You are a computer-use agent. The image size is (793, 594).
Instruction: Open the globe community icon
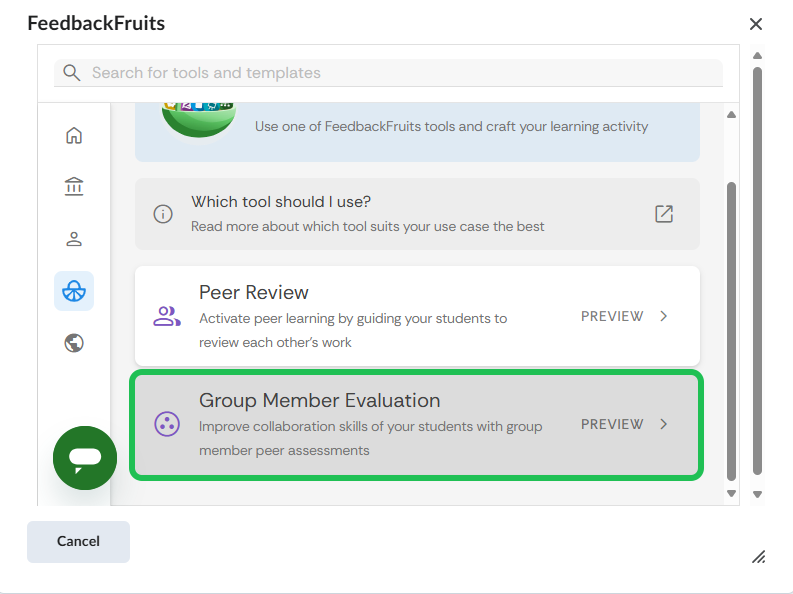click(74, 343)
